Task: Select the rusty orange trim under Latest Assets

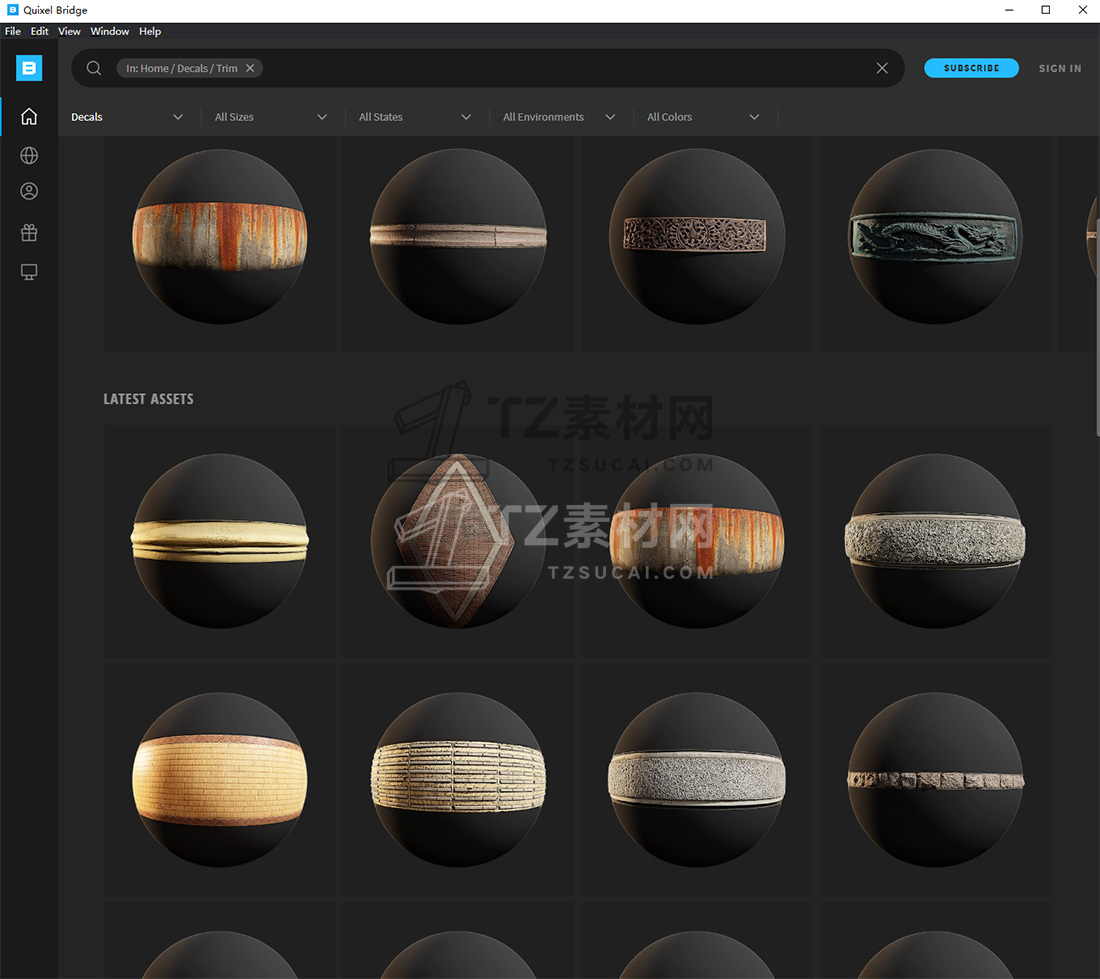Action: pyautogui.click(x=697, y=541)
